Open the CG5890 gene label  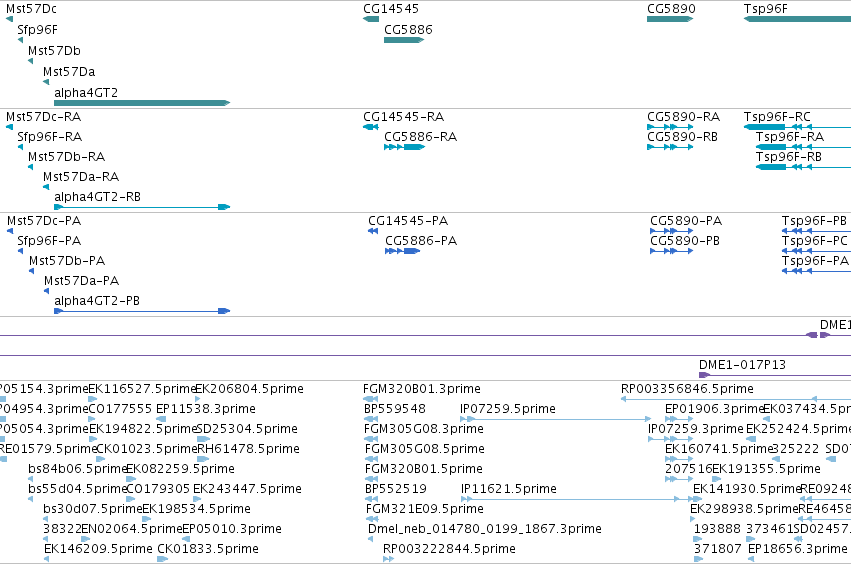[671, 9]
